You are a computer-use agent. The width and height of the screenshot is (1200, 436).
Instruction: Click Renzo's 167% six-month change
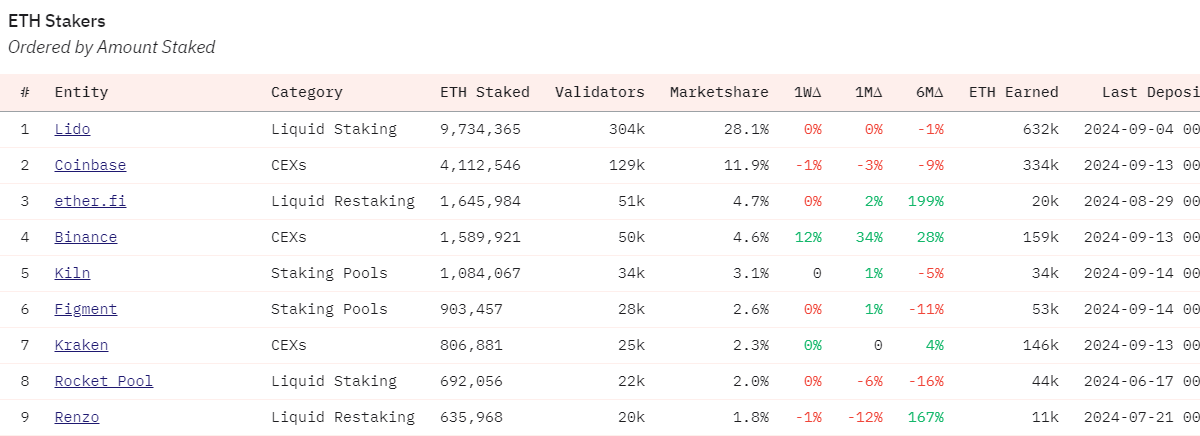click(x=926, y=417)
